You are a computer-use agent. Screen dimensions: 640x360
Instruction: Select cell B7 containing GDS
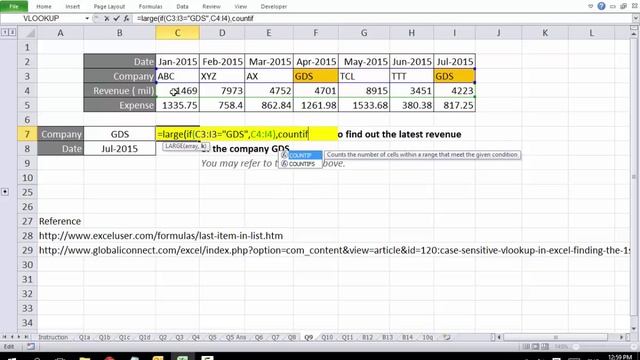tap(120, 134)
